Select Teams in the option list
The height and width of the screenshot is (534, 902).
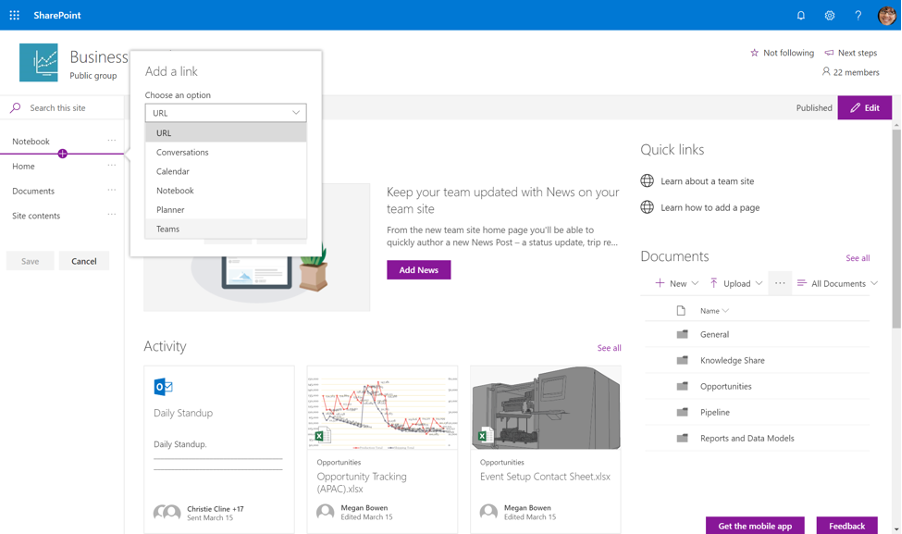pyautogui.click(x=226, y=228)
